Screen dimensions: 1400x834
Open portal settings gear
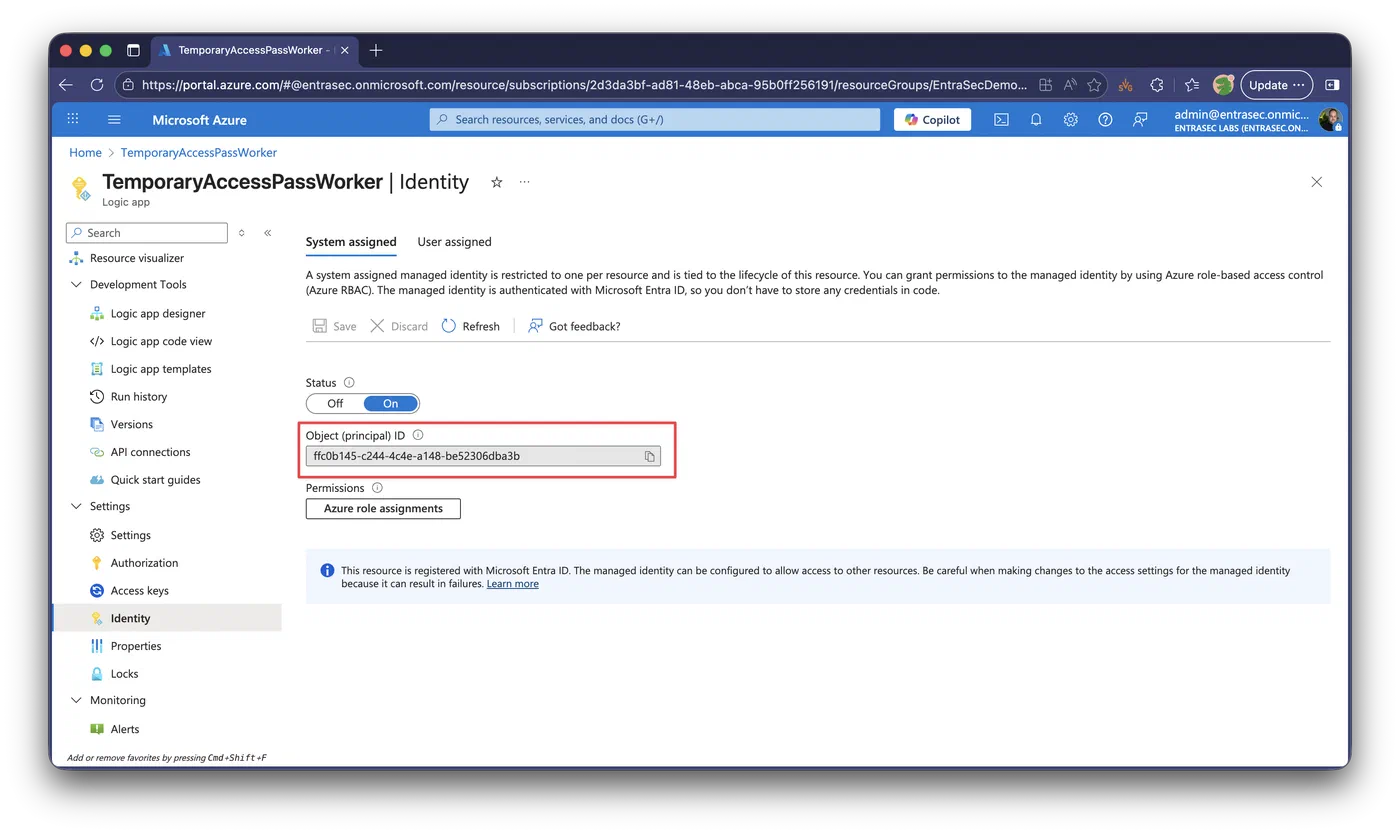tap(1071, 119)
